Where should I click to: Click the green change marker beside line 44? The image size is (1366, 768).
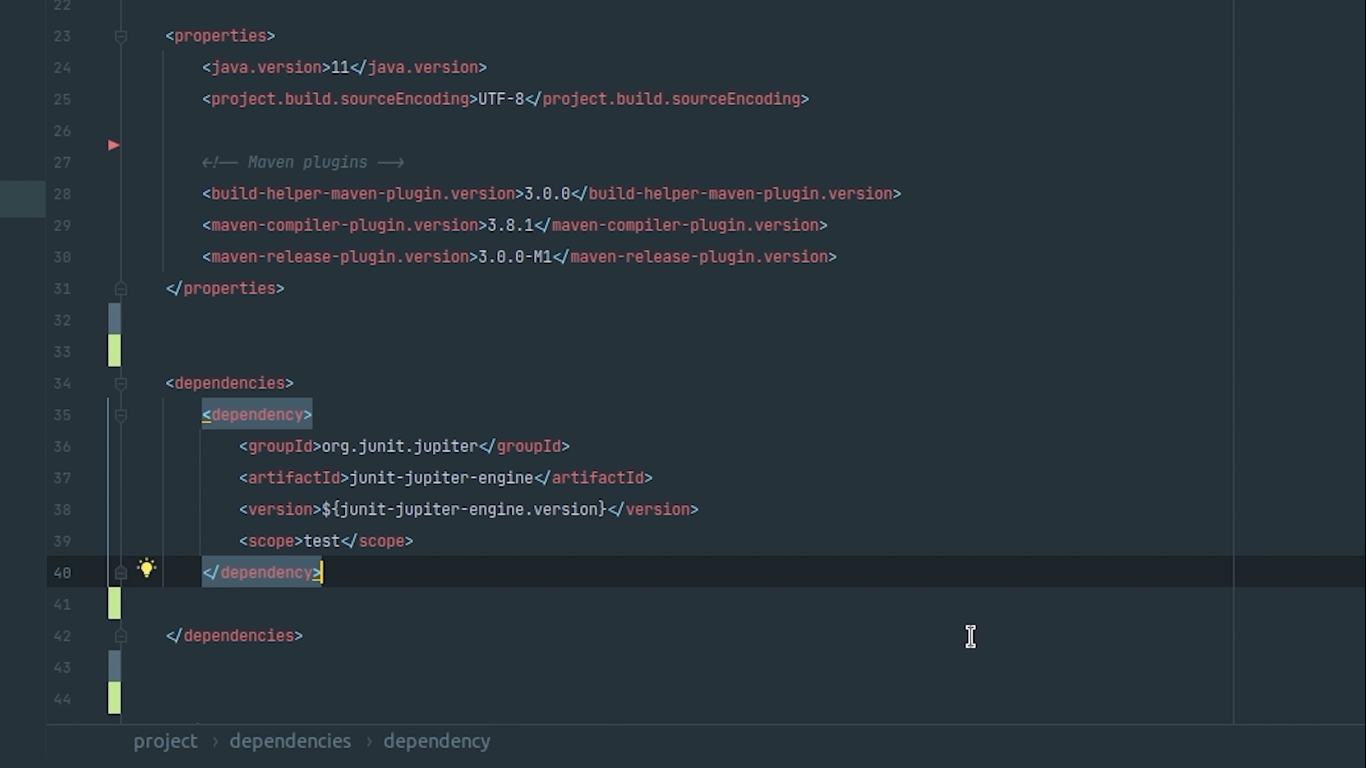114,698
